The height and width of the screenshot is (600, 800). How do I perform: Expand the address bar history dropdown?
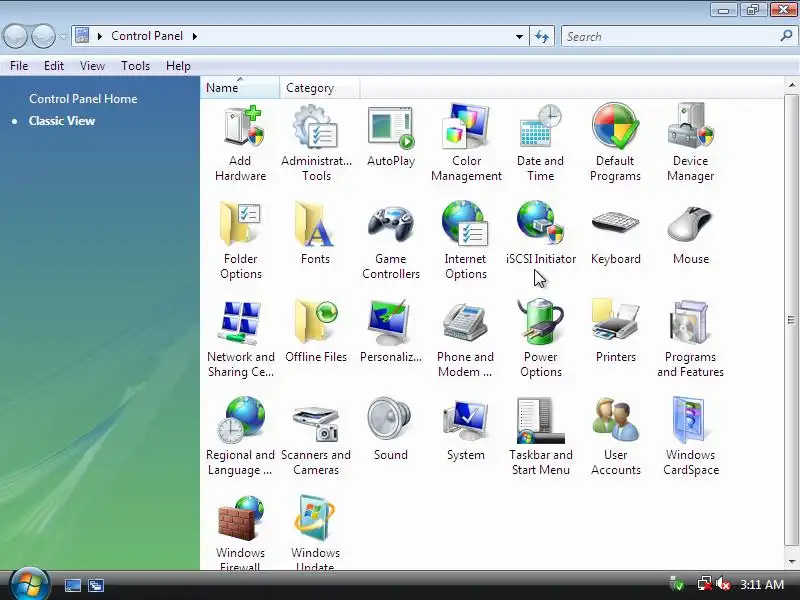coord(519,37)
